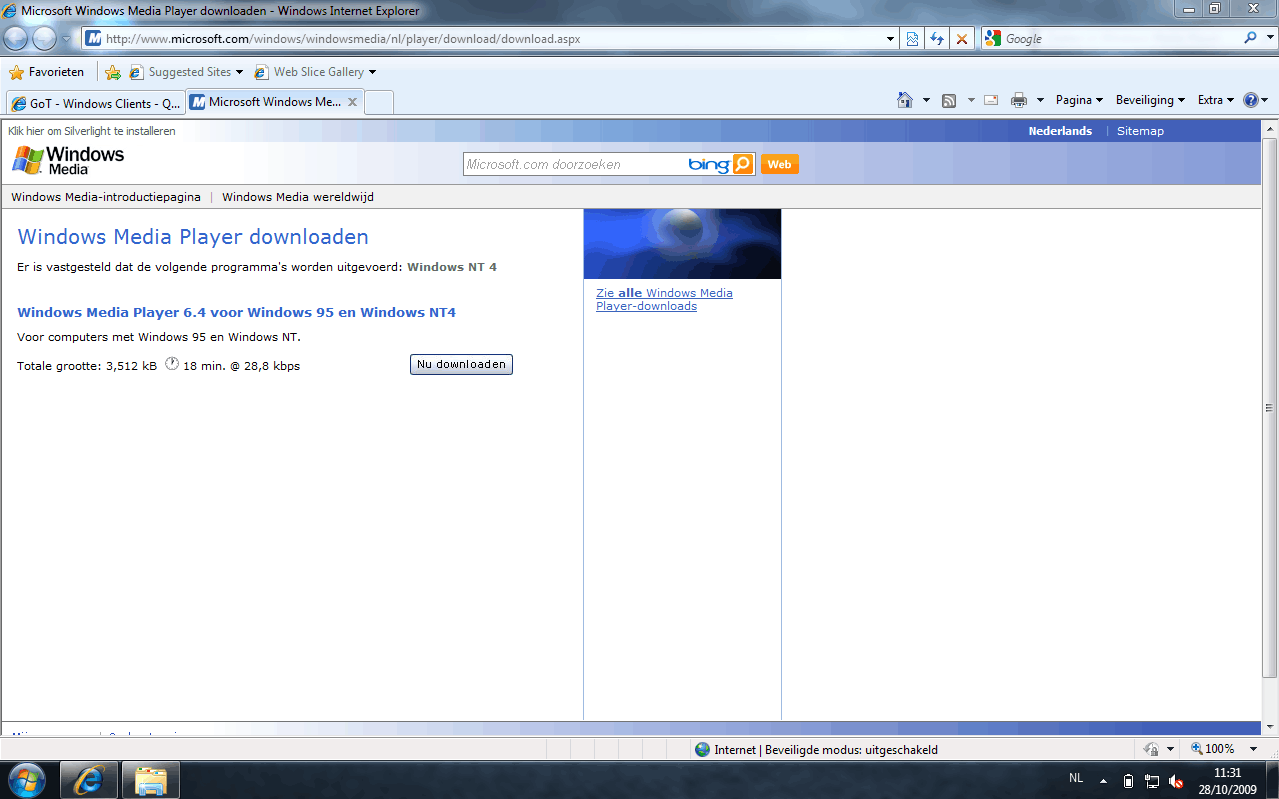This screenshot has width=1279, height=799.
Task: Open Windows Media wereldwijd menu item
Action: click(298, 197)
